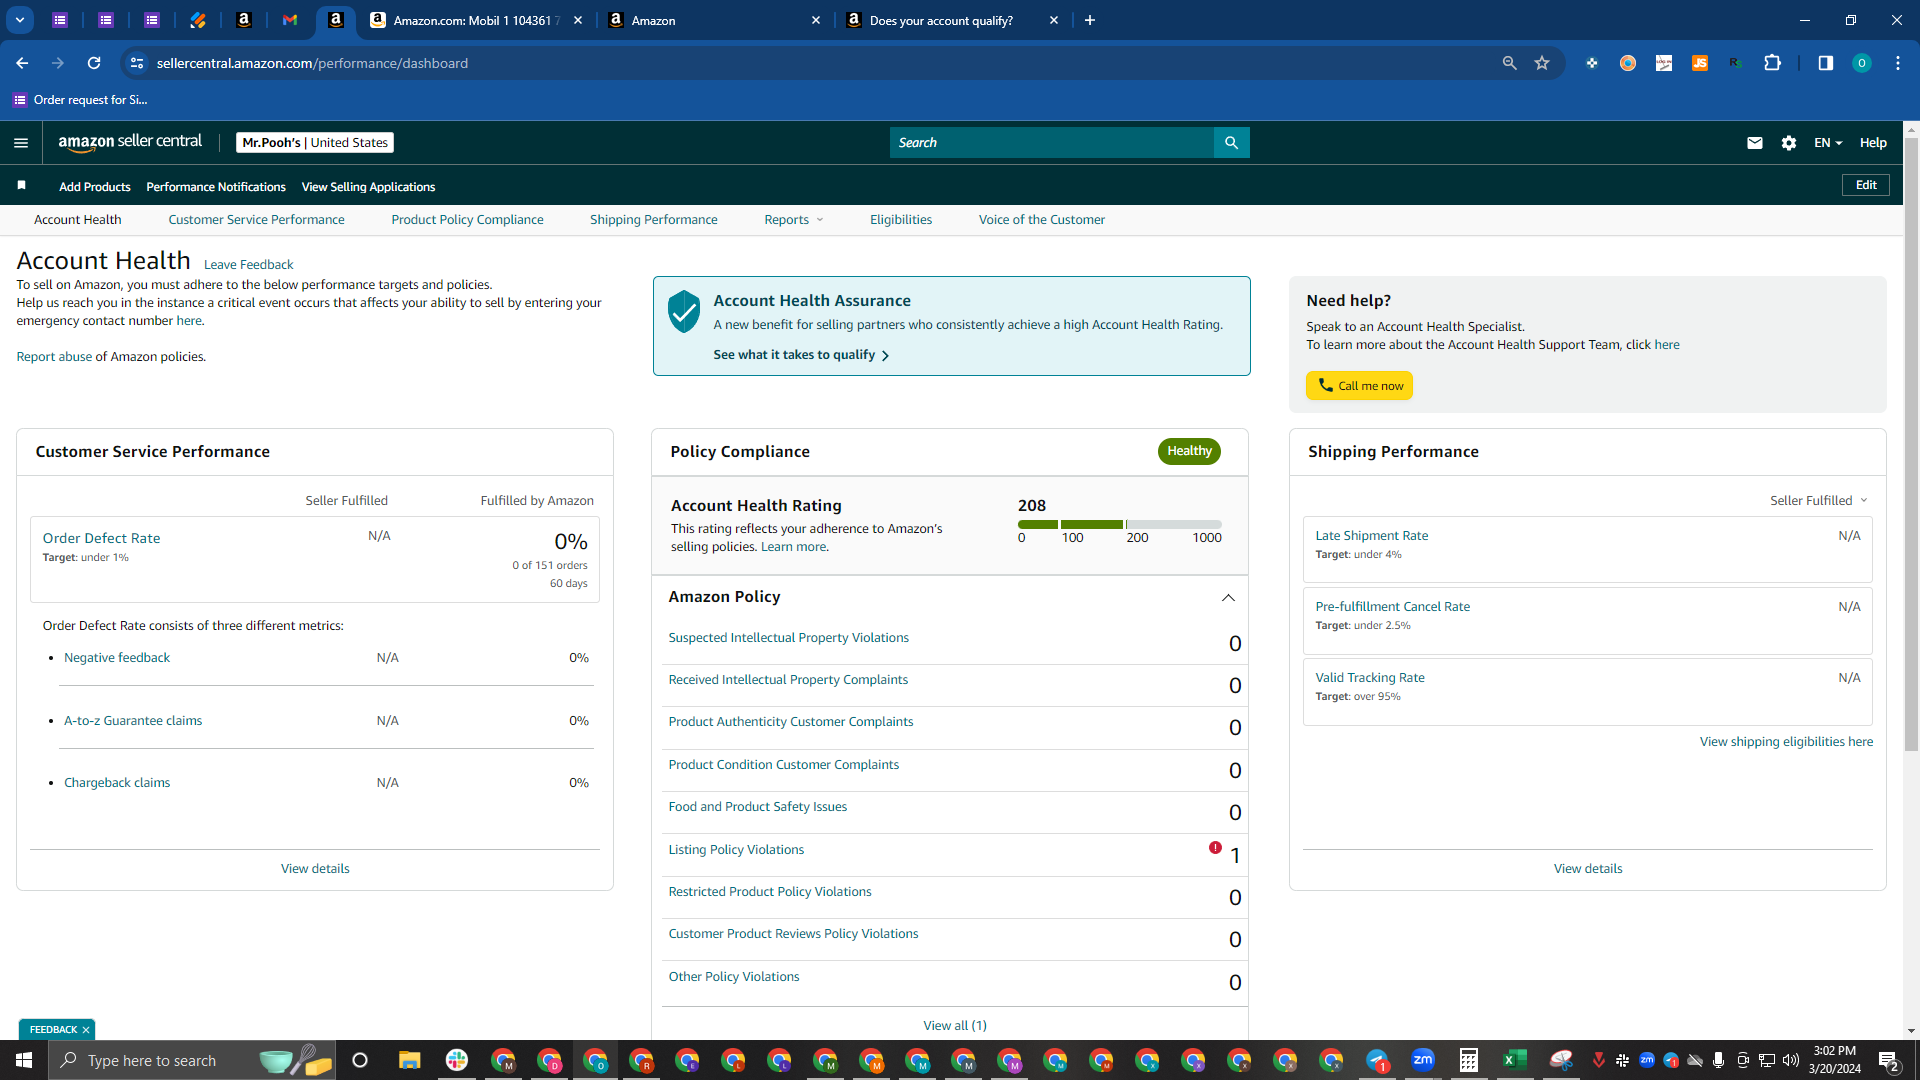Image resolution: width=1920 pixels, height=1080 pixels.
Task: Bookmark this page with the star icon
Action: (1542, 63)
